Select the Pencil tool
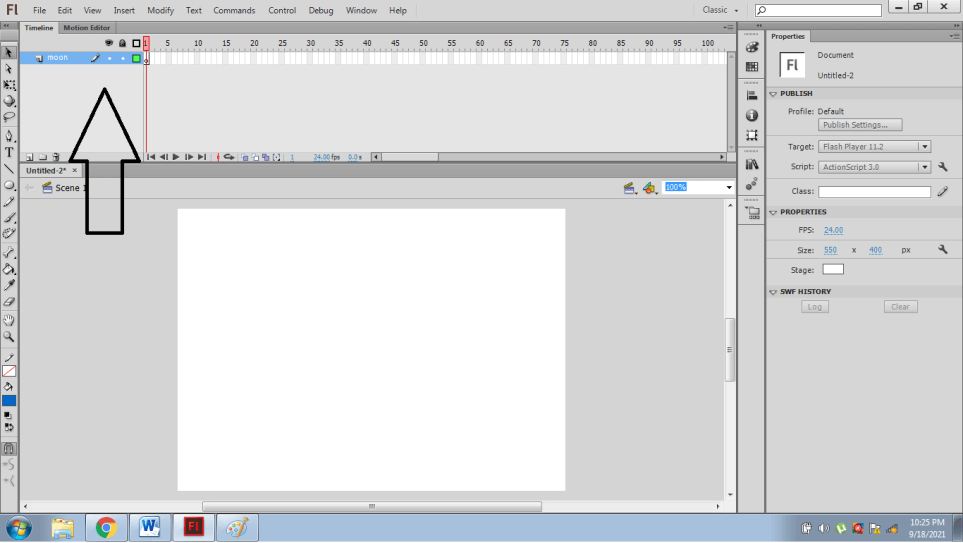The image size is (963, 543). pos(9,201)
